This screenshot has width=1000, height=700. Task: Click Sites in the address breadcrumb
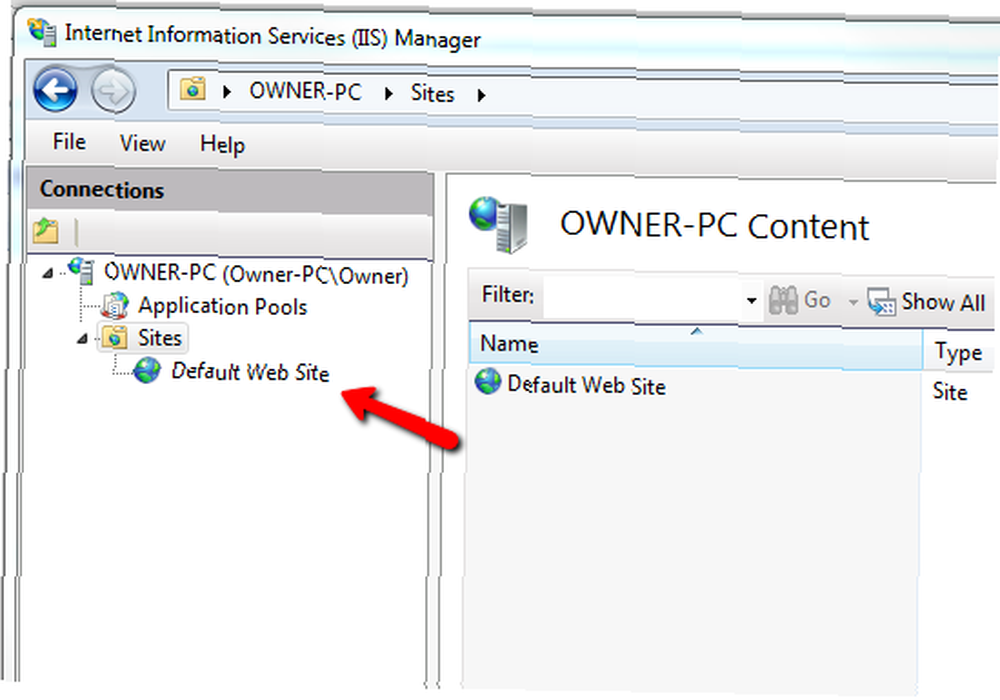(432, 94)
